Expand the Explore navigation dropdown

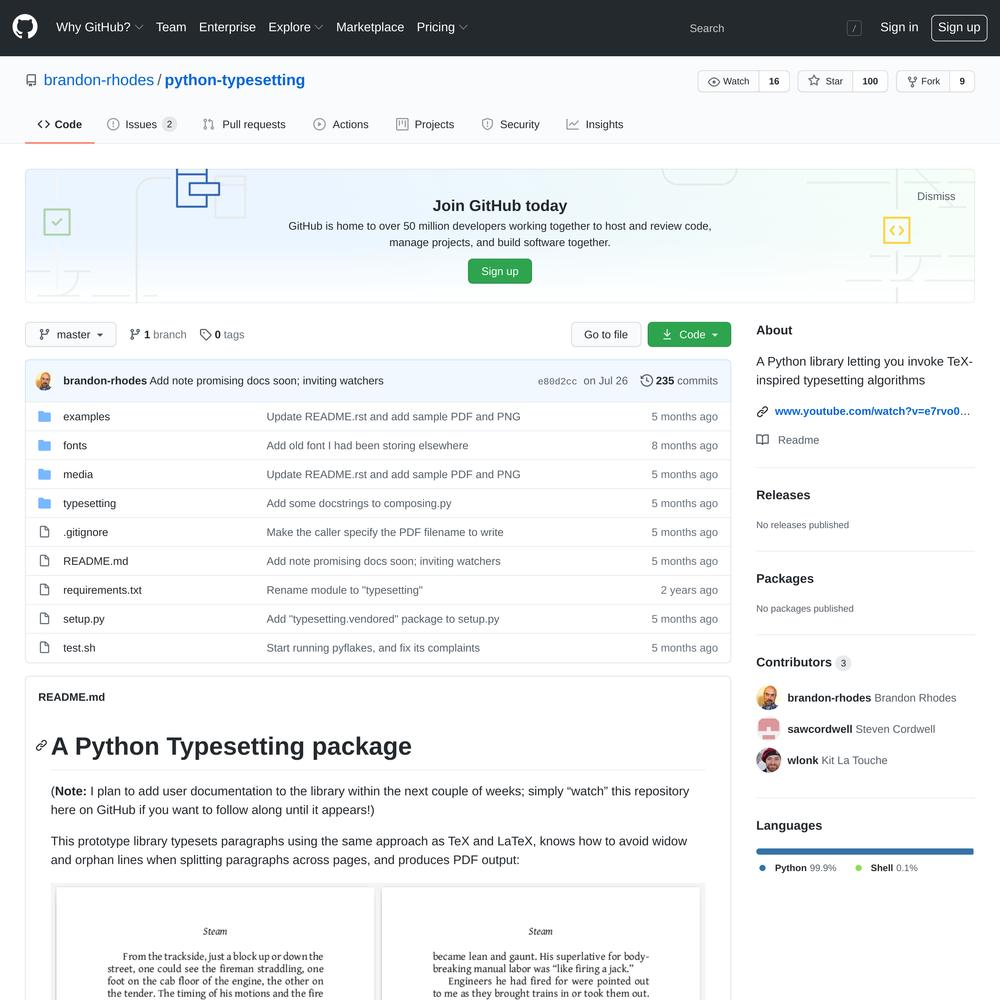(x=295, y=27)
